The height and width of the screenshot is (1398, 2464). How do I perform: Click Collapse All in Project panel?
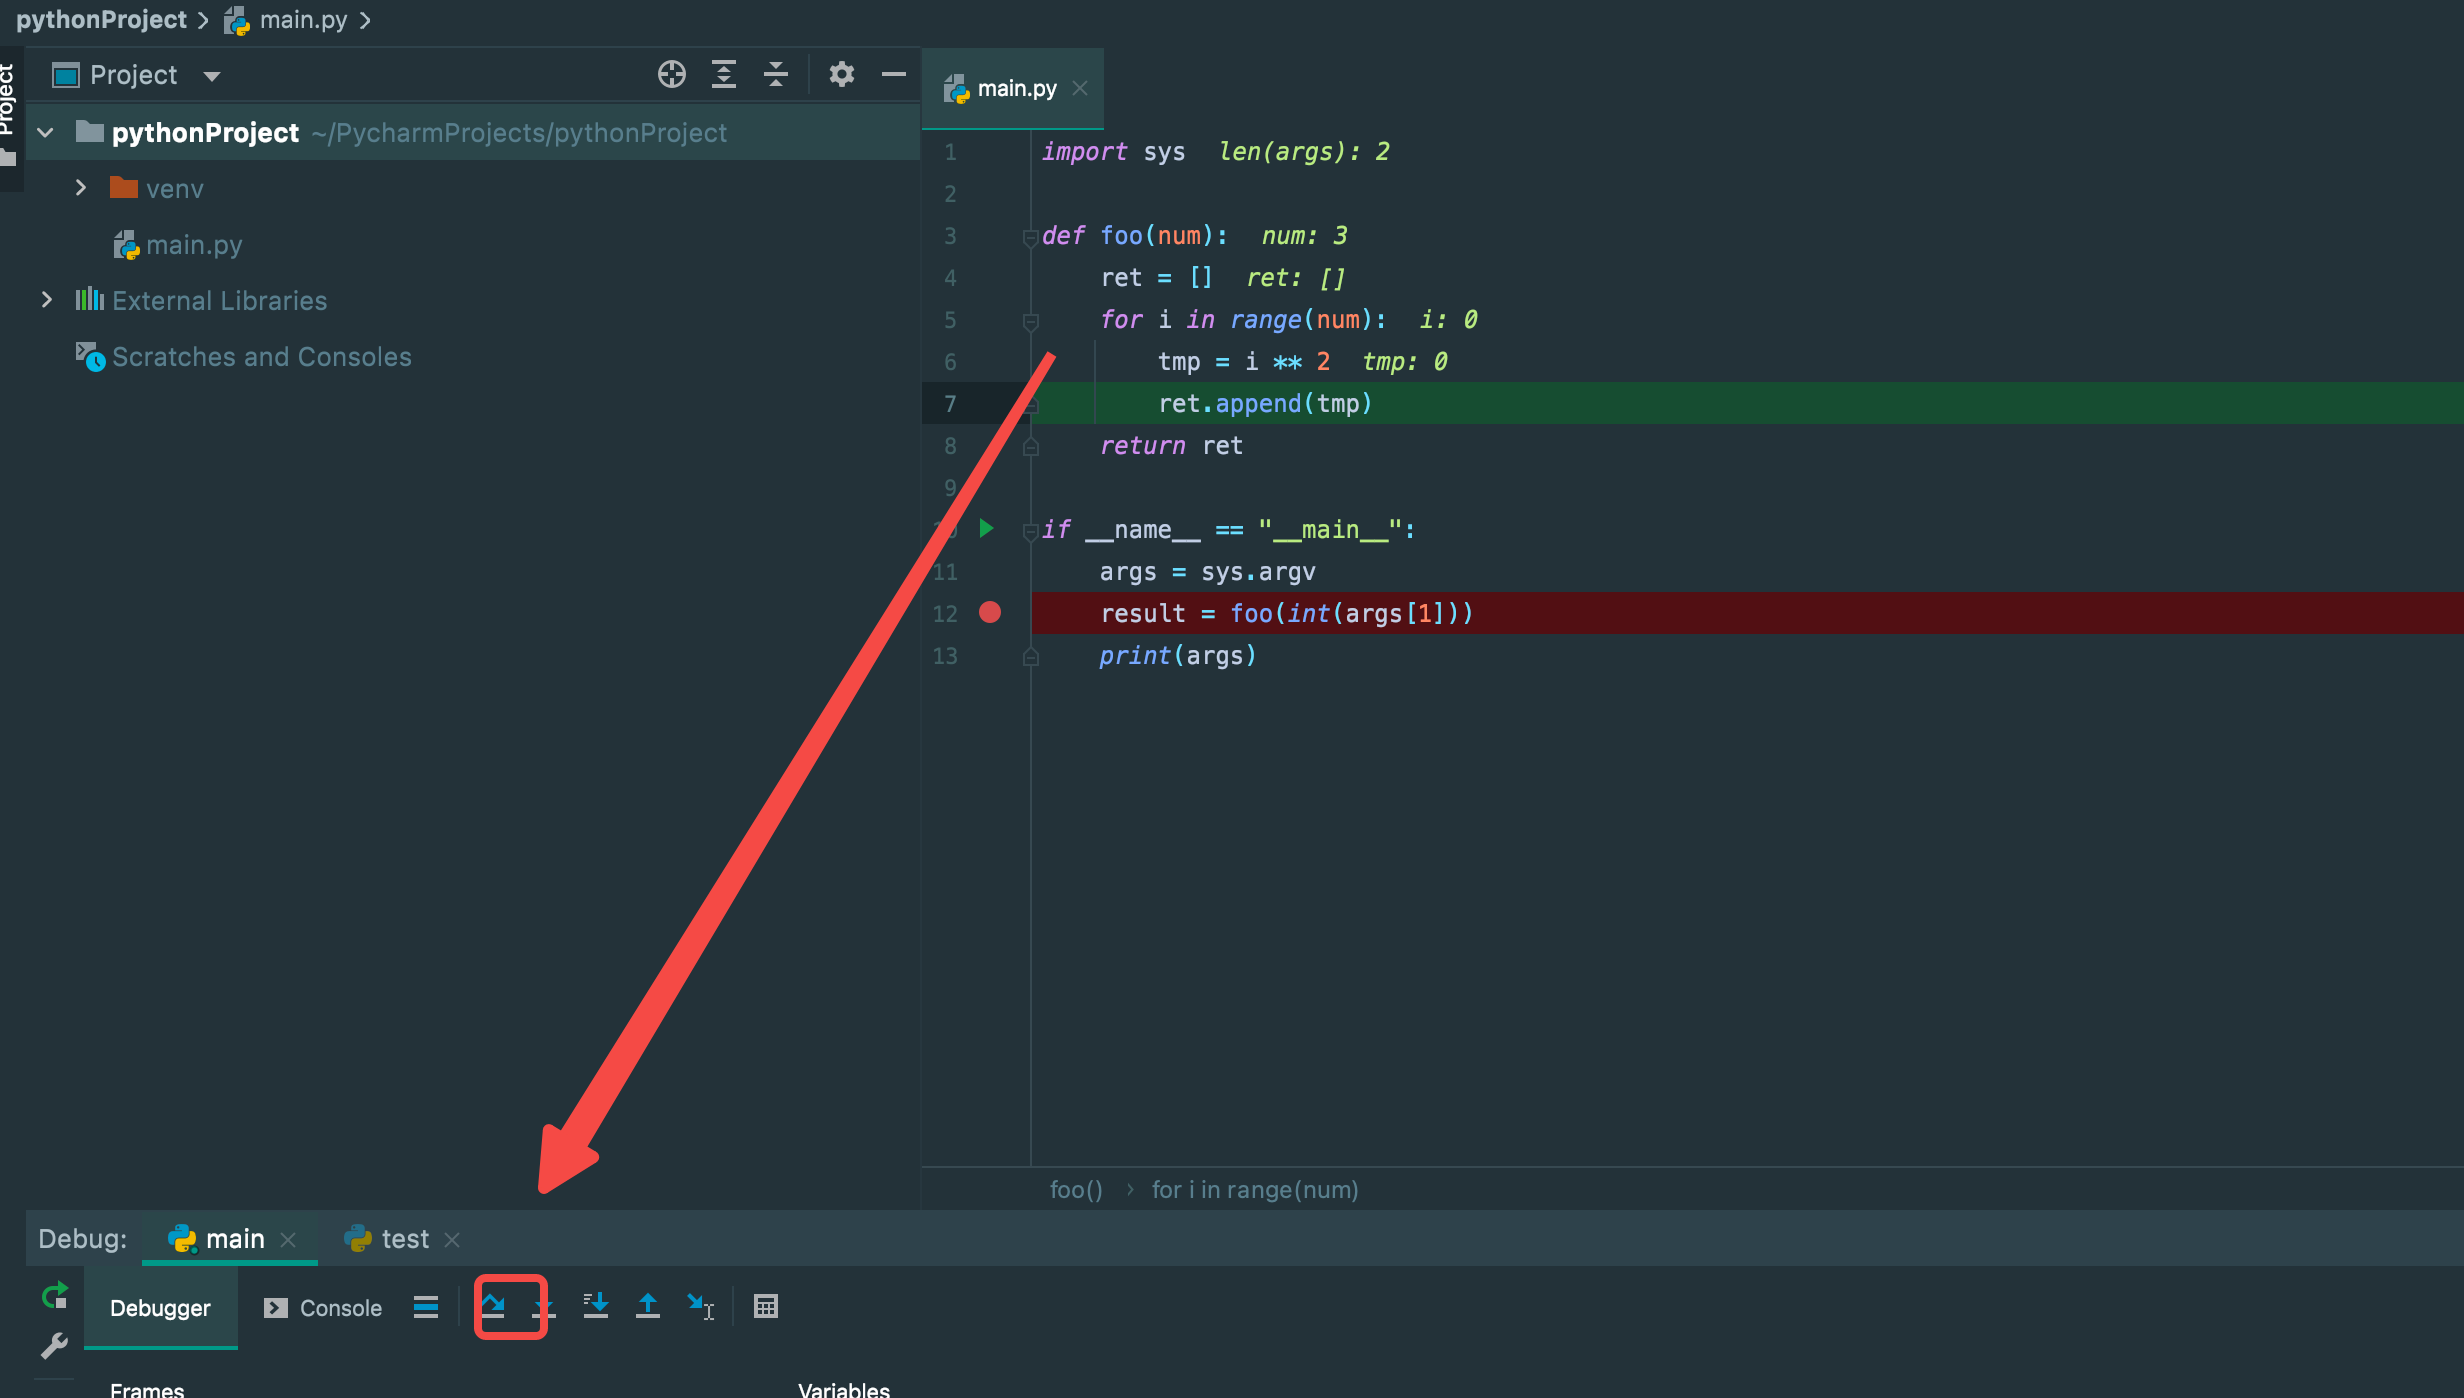[x=776, y=75]
